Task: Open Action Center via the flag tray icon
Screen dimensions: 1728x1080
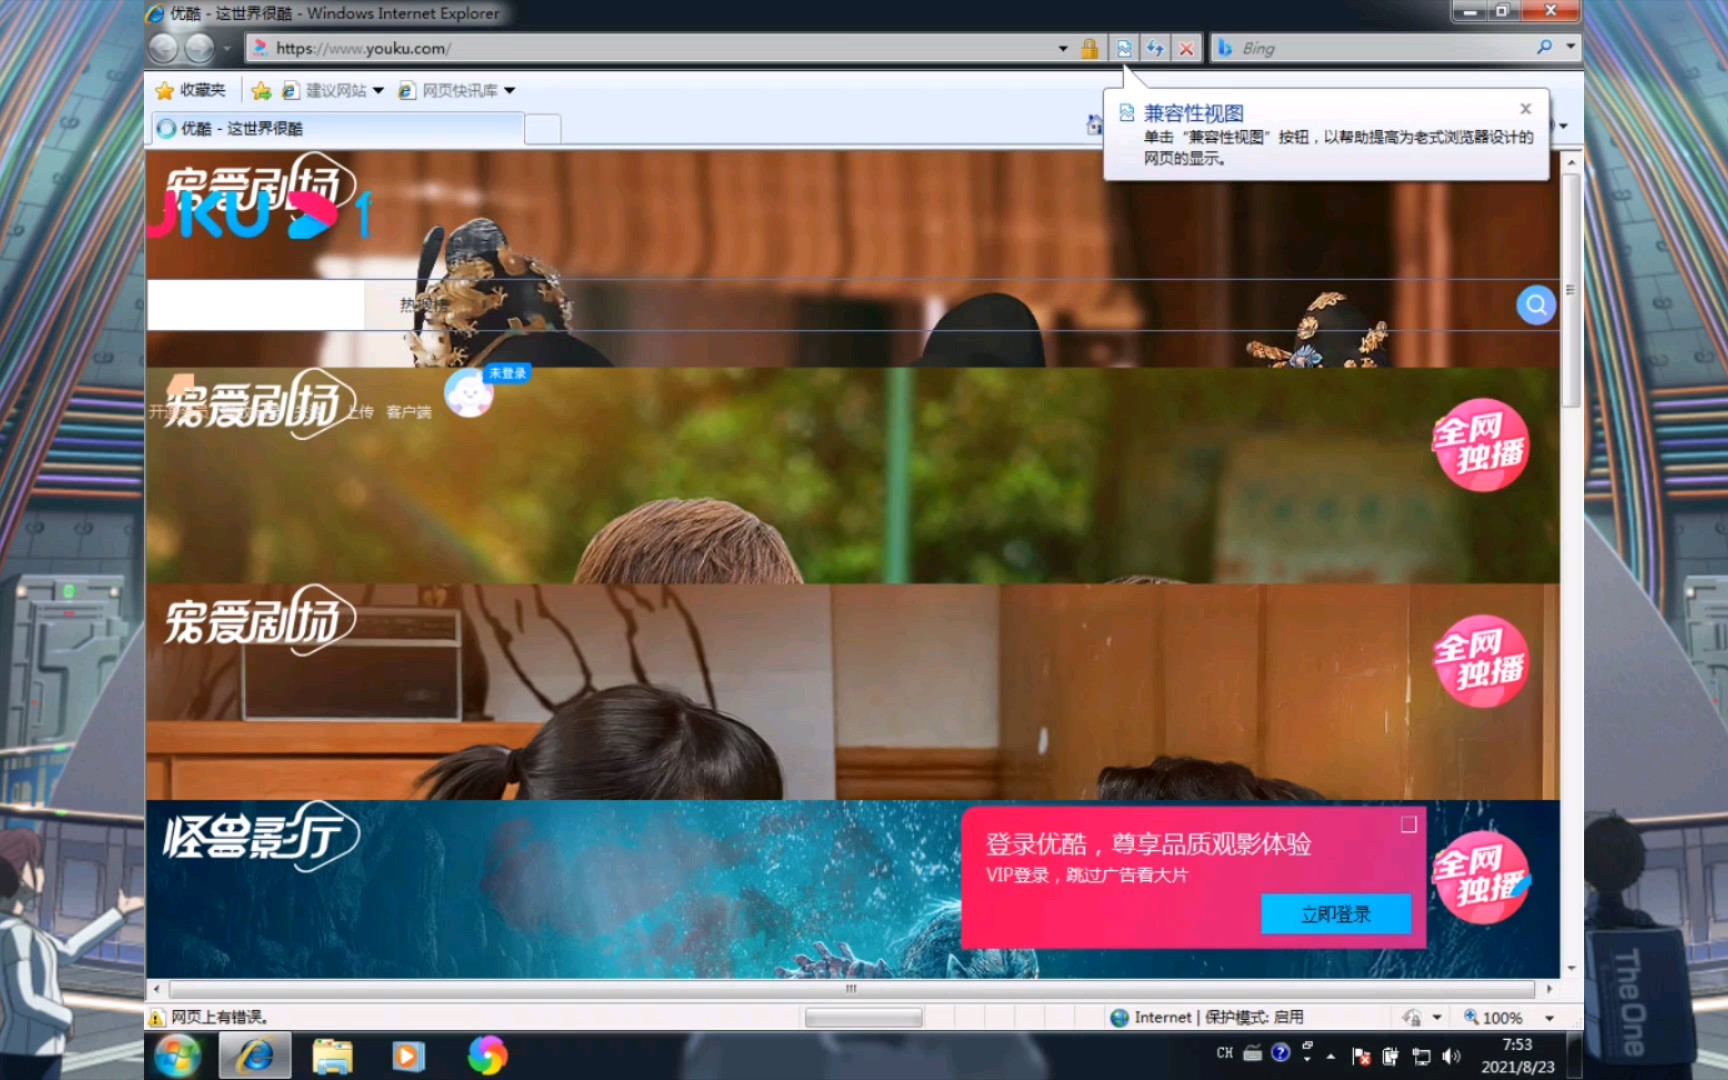Action: (1360, 1053)
